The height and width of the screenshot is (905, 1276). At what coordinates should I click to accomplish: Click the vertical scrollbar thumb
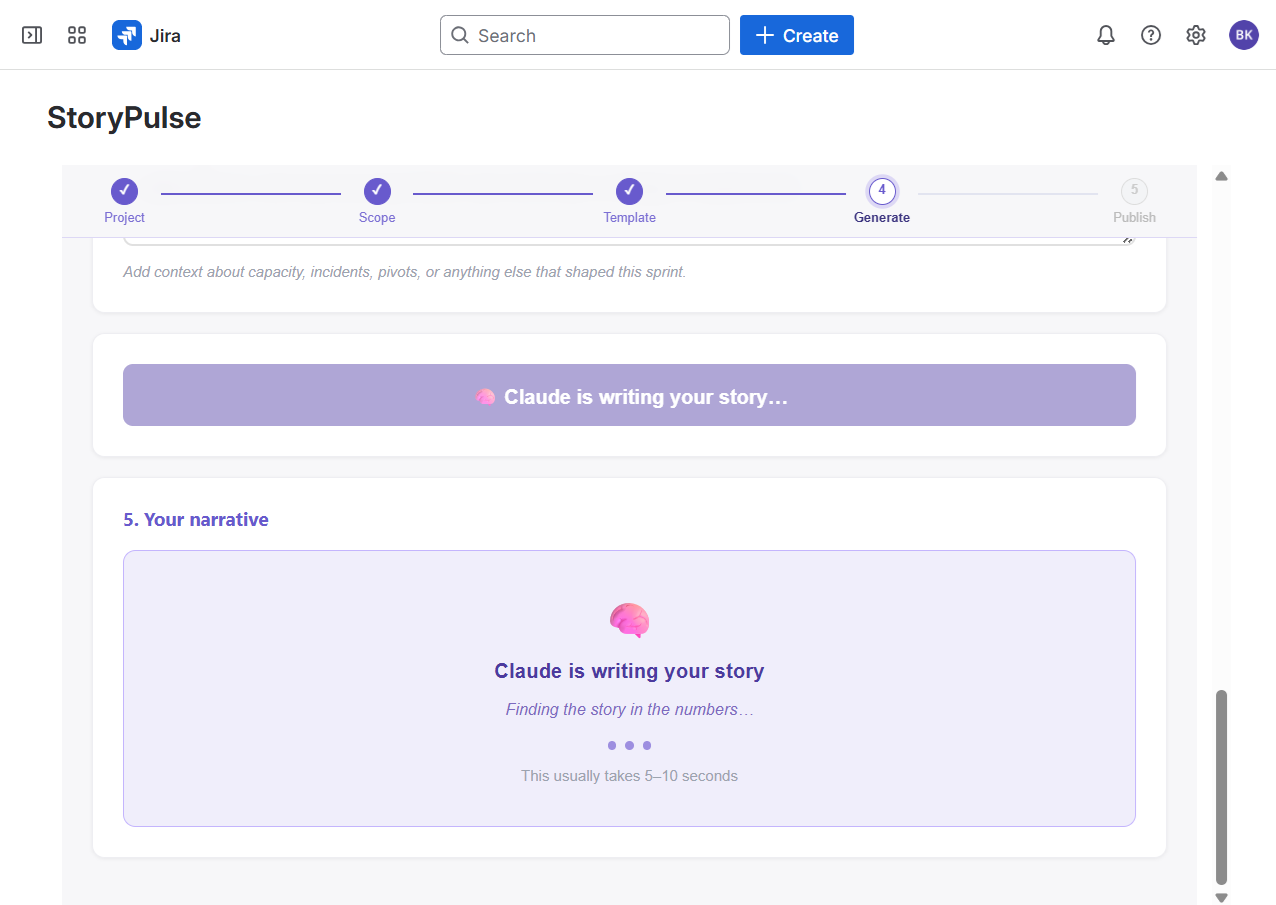click(1221, 787)
